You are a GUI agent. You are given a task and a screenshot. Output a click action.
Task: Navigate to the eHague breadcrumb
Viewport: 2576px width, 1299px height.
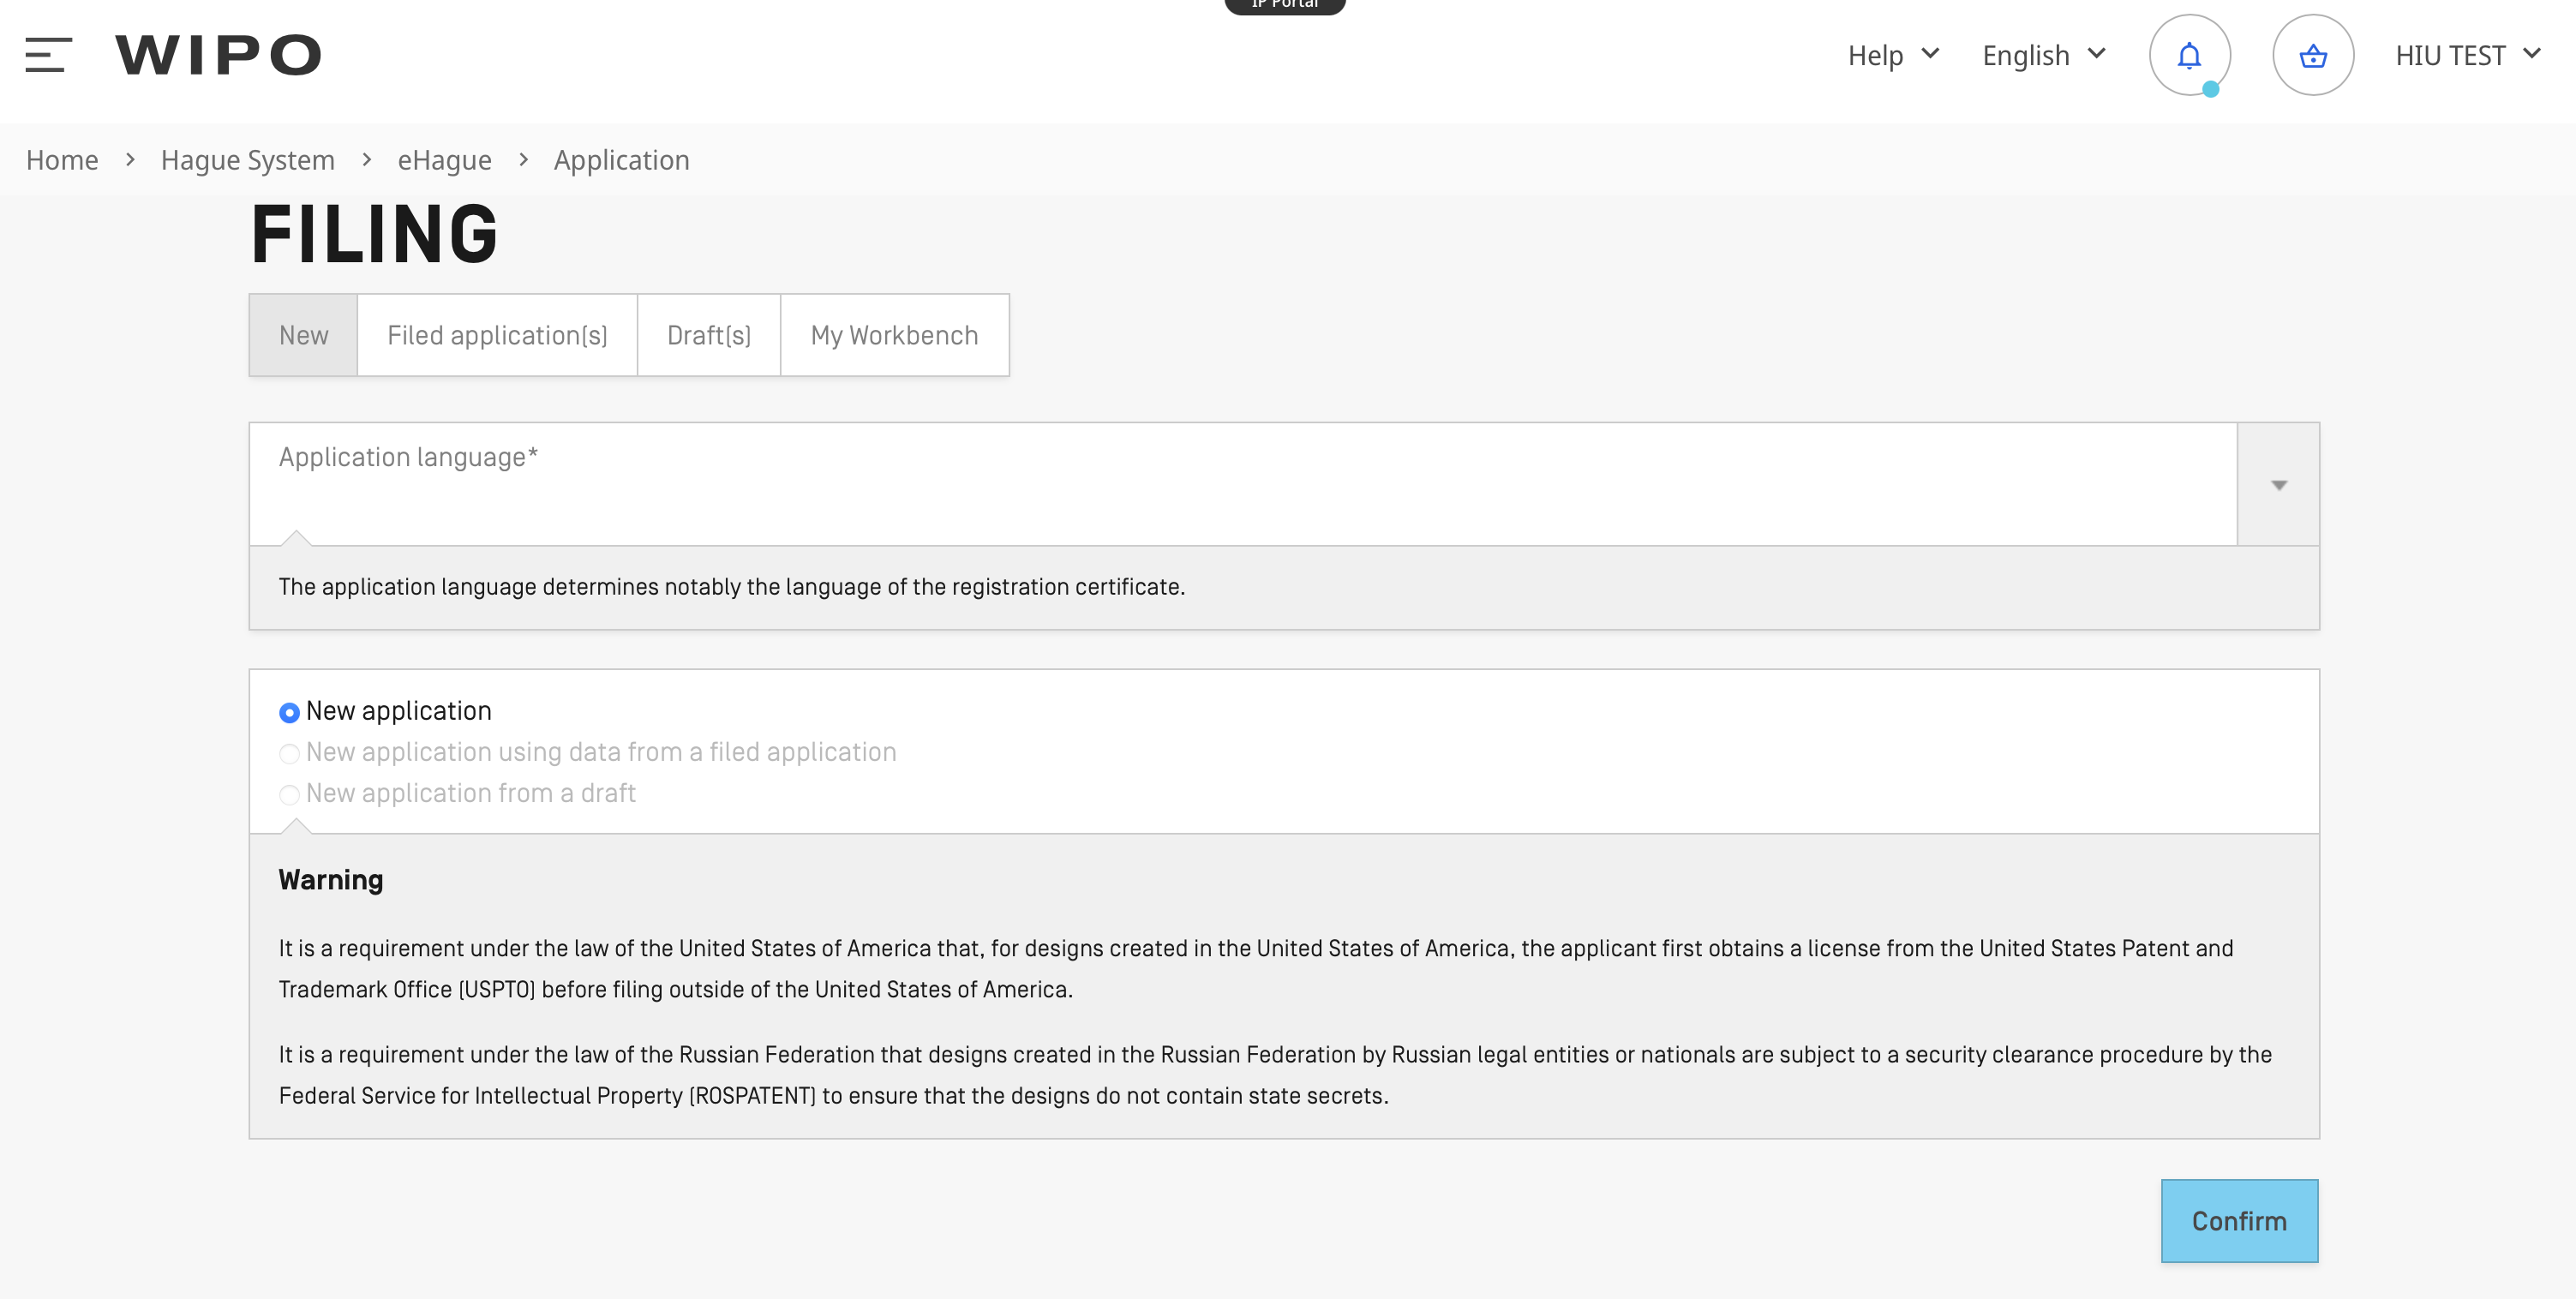click(x=444, y=160)
